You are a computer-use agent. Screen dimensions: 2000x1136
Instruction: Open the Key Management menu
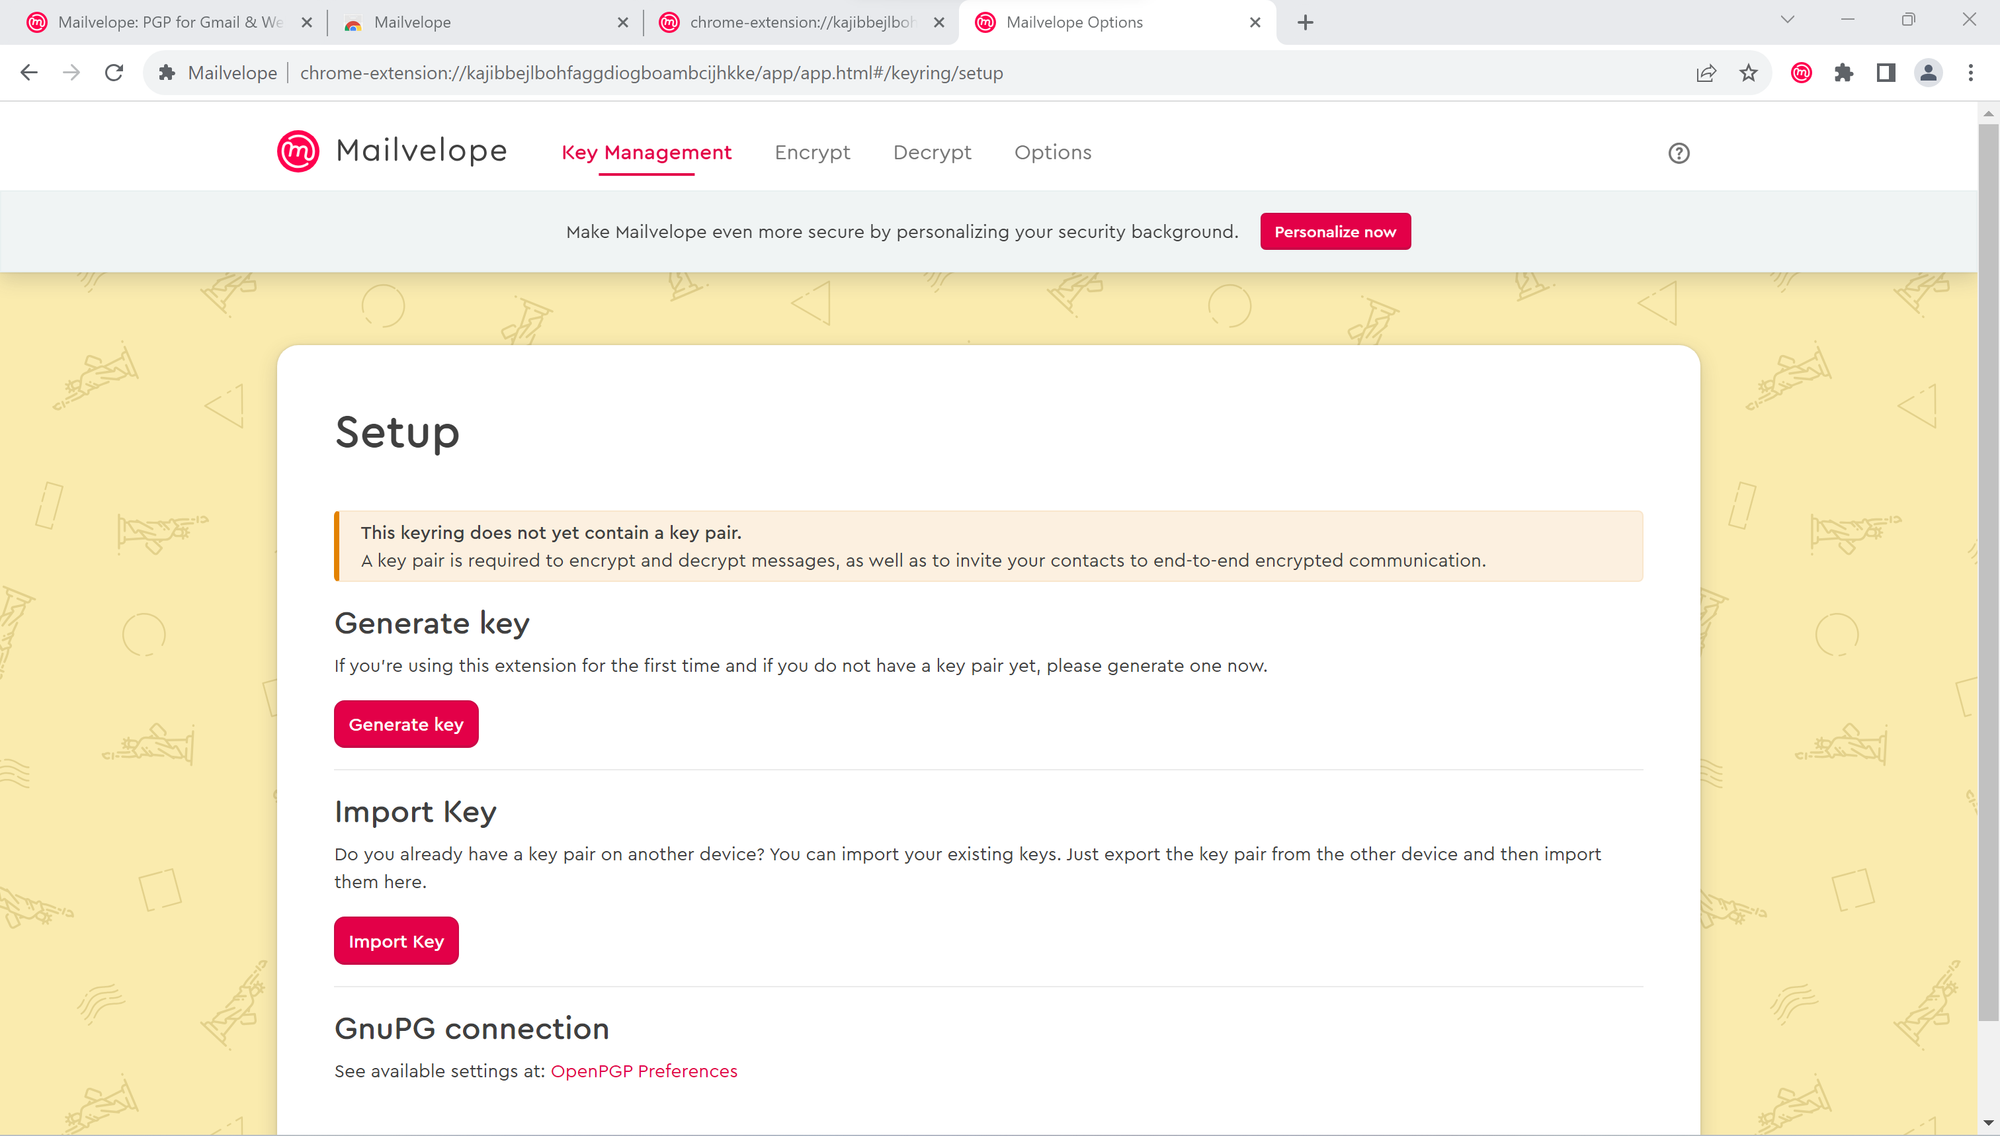646,153
